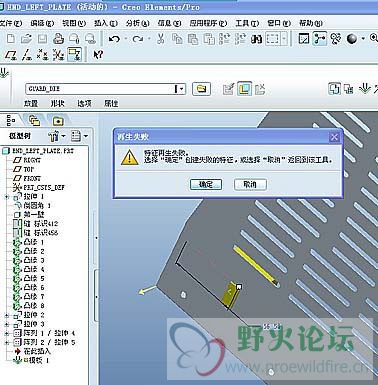The width and height of the screenshot is (378, 385).
Task: Click the What's This help pointer icon
Action: [x=98, y=54]
